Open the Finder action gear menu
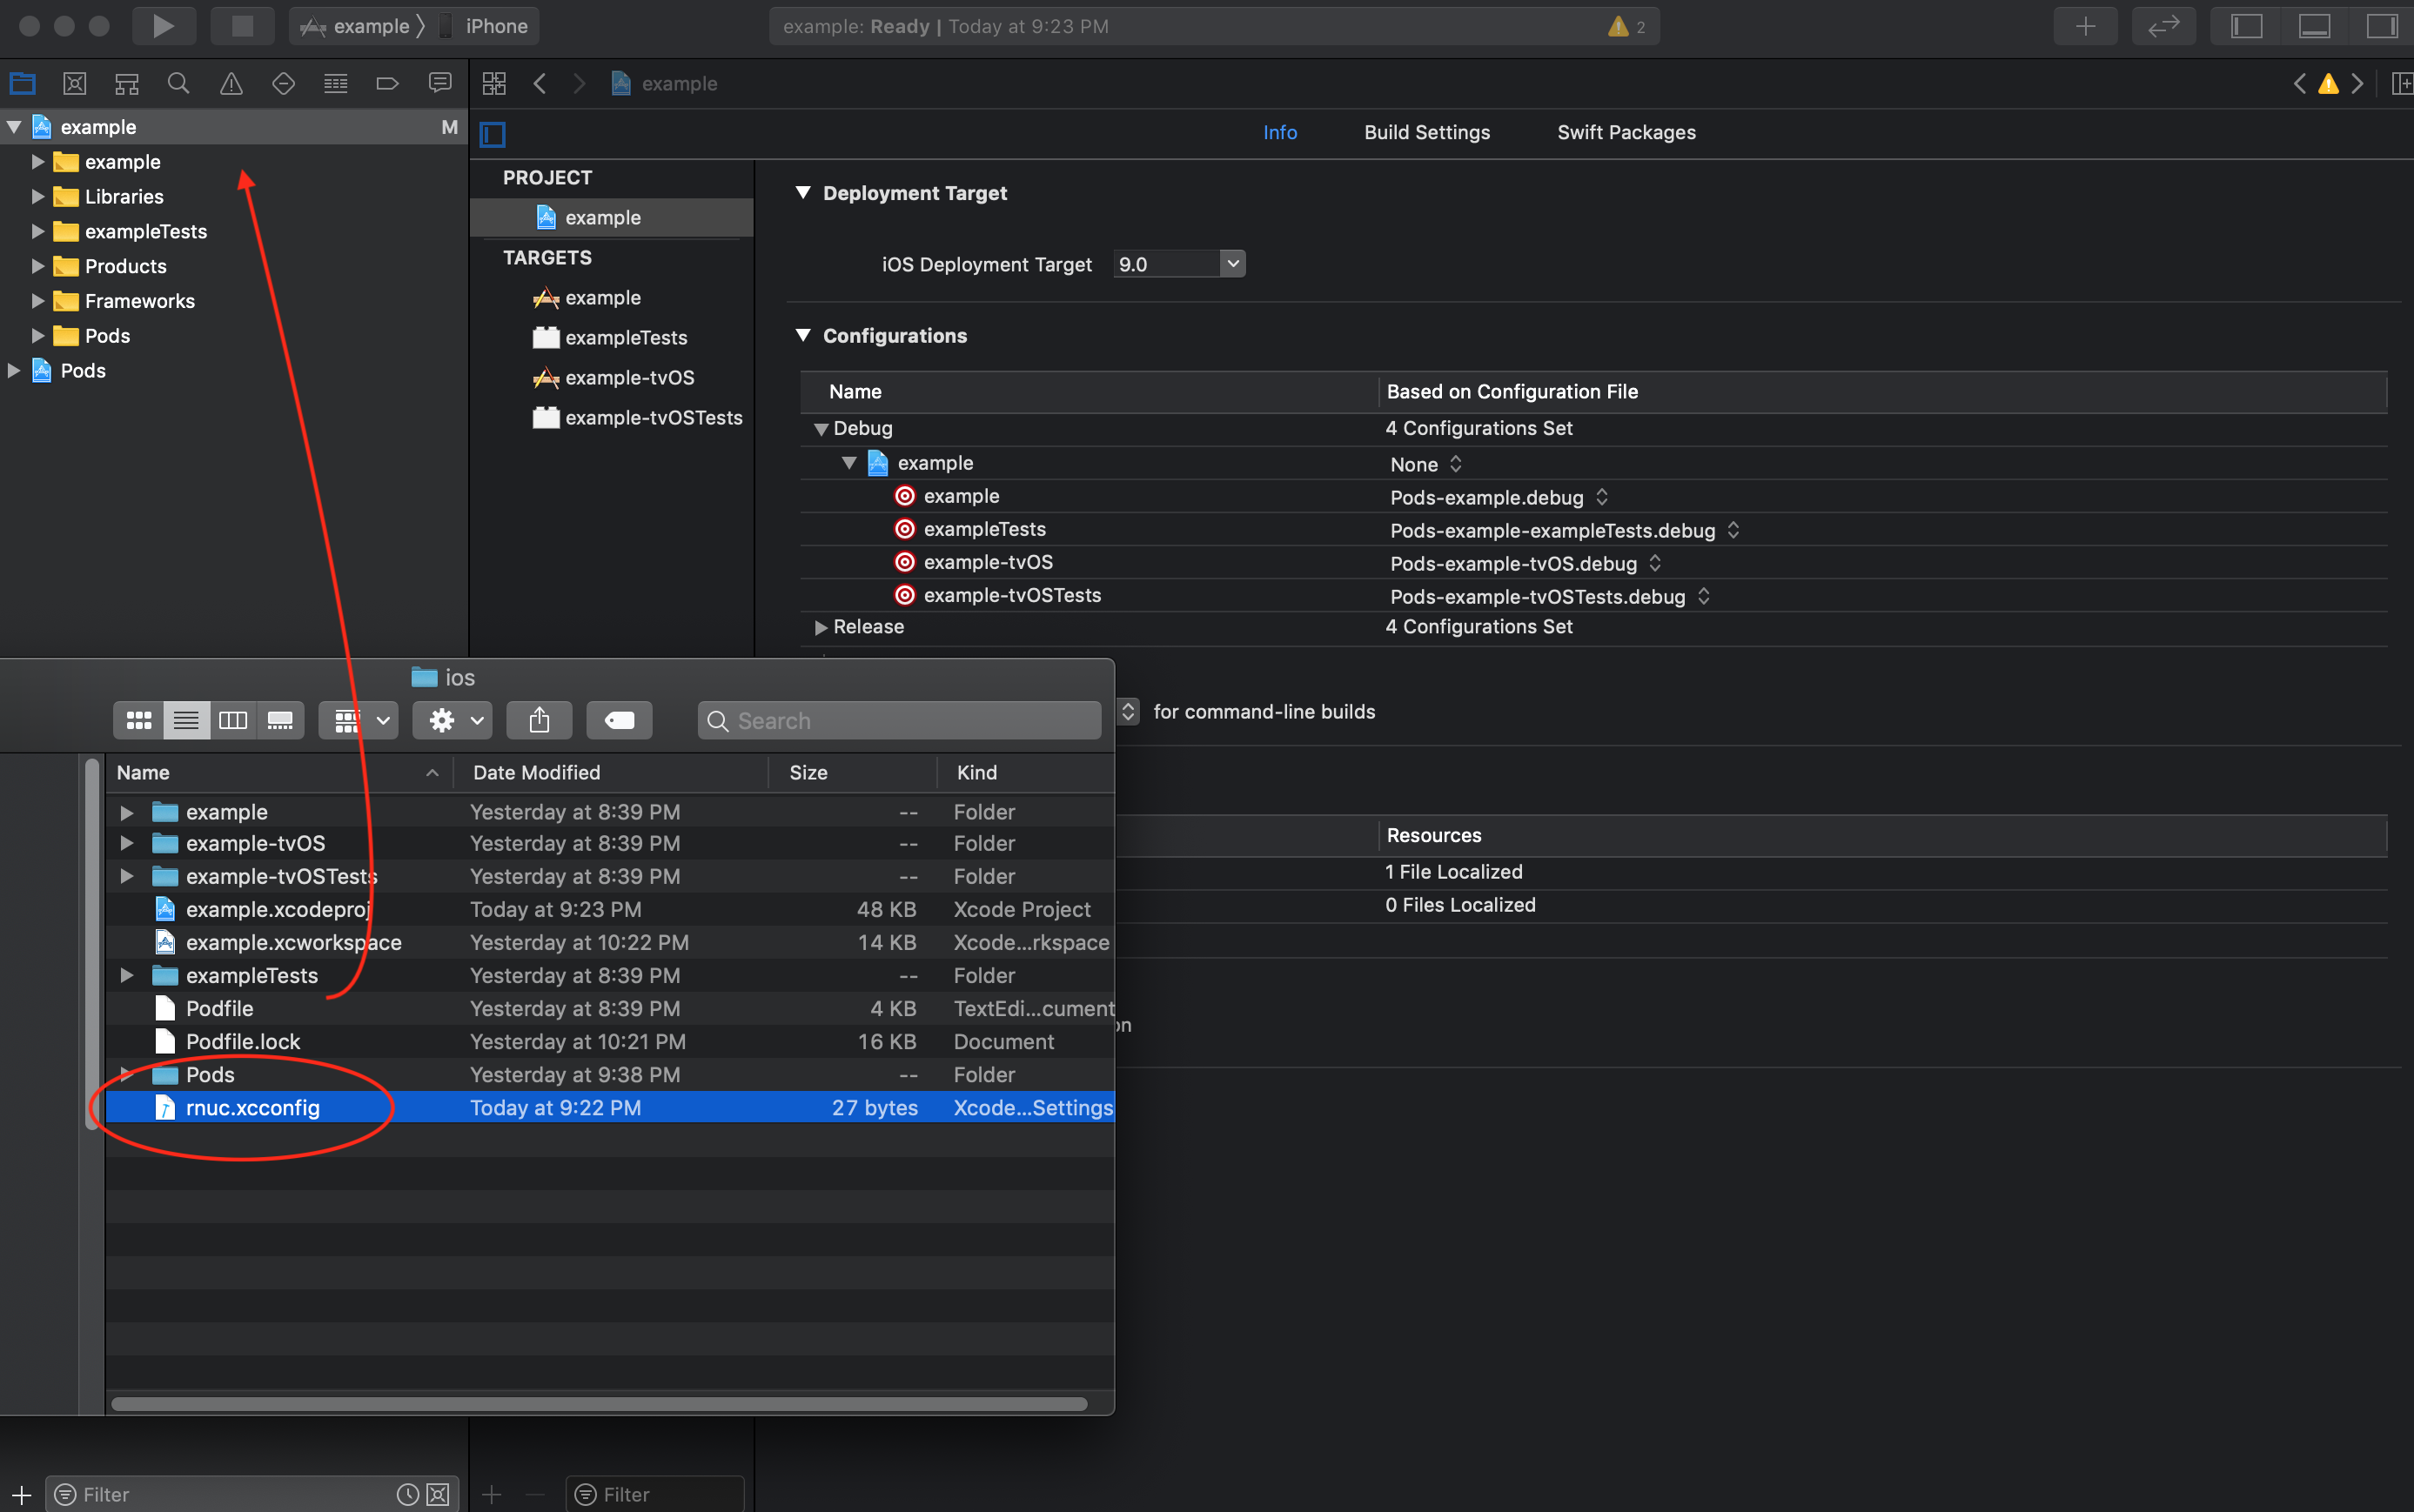The width and height of the screenshot is (2414, 1512). click(x=453, y=720)
